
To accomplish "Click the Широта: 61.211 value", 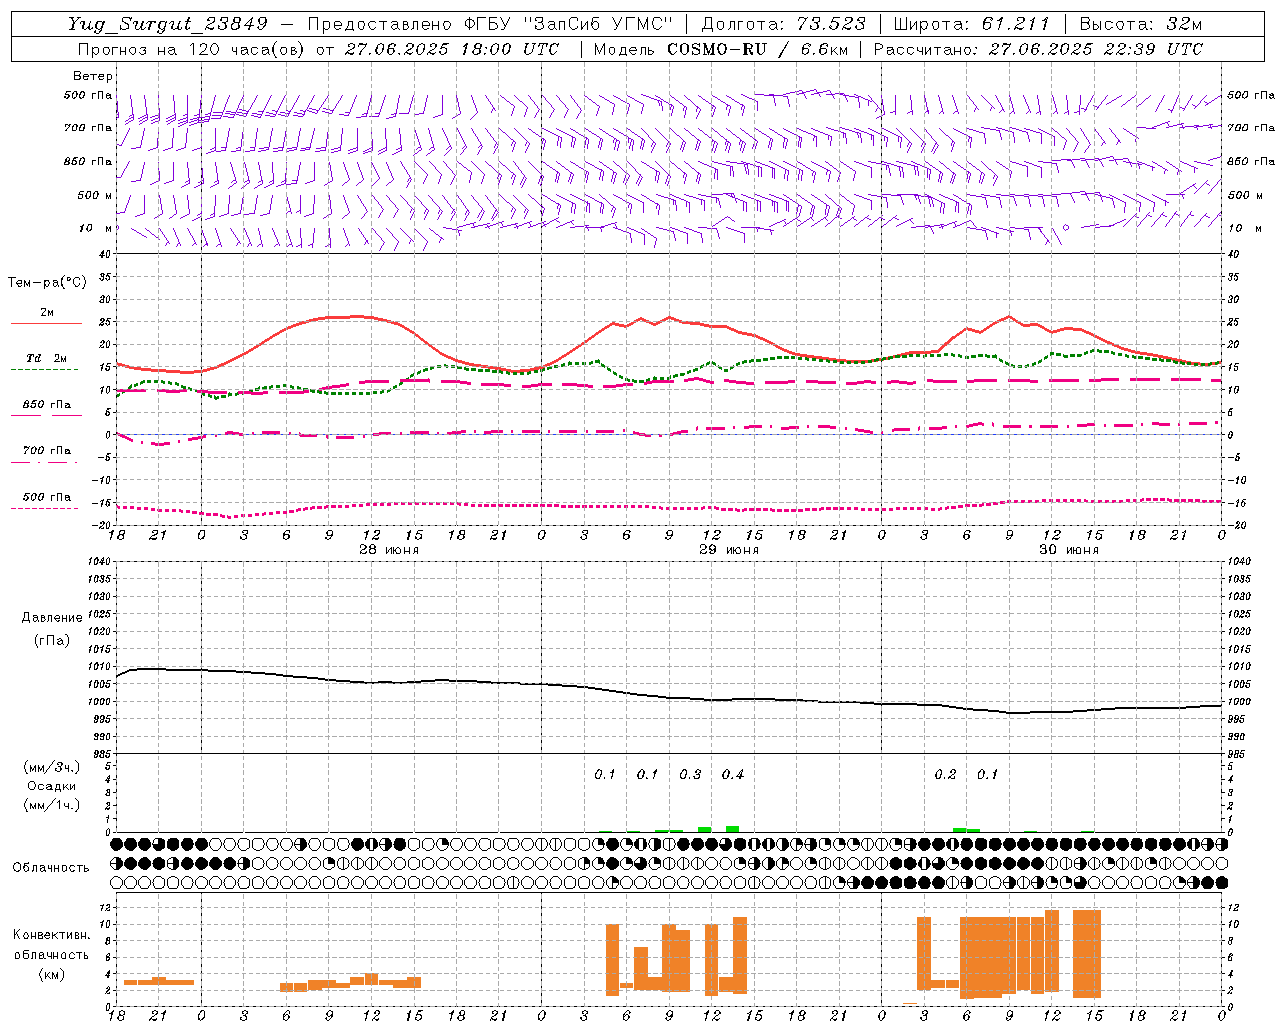I will [x=972, y=24].
